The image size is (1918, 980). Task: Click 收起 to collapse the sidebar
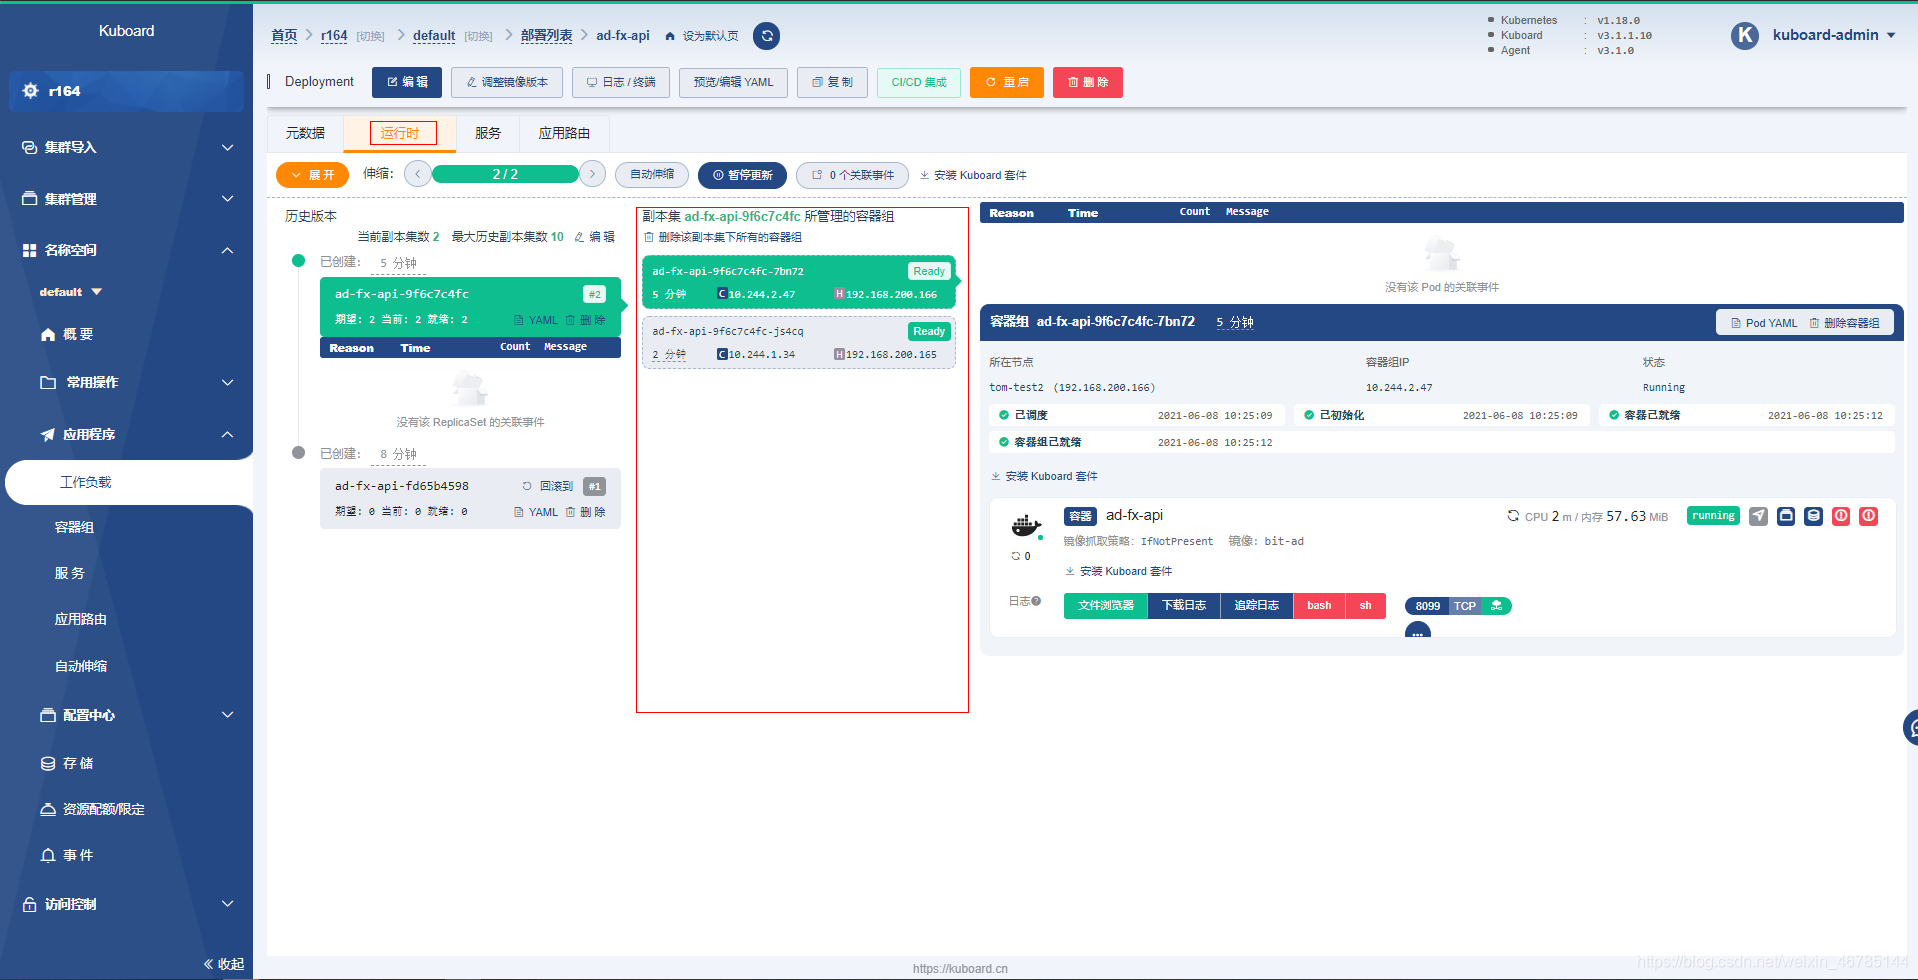tap(224, 964)
